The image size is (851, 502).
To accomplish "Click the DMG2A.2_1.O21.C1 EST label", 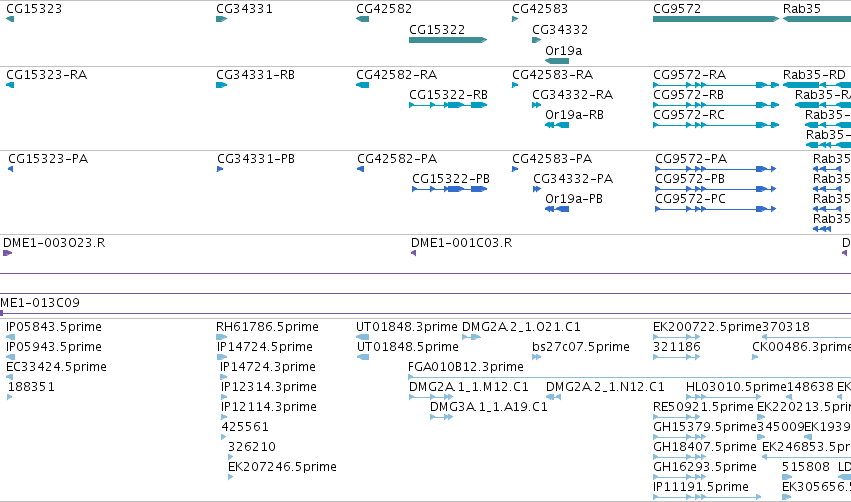I will click(x=521, y=327).
